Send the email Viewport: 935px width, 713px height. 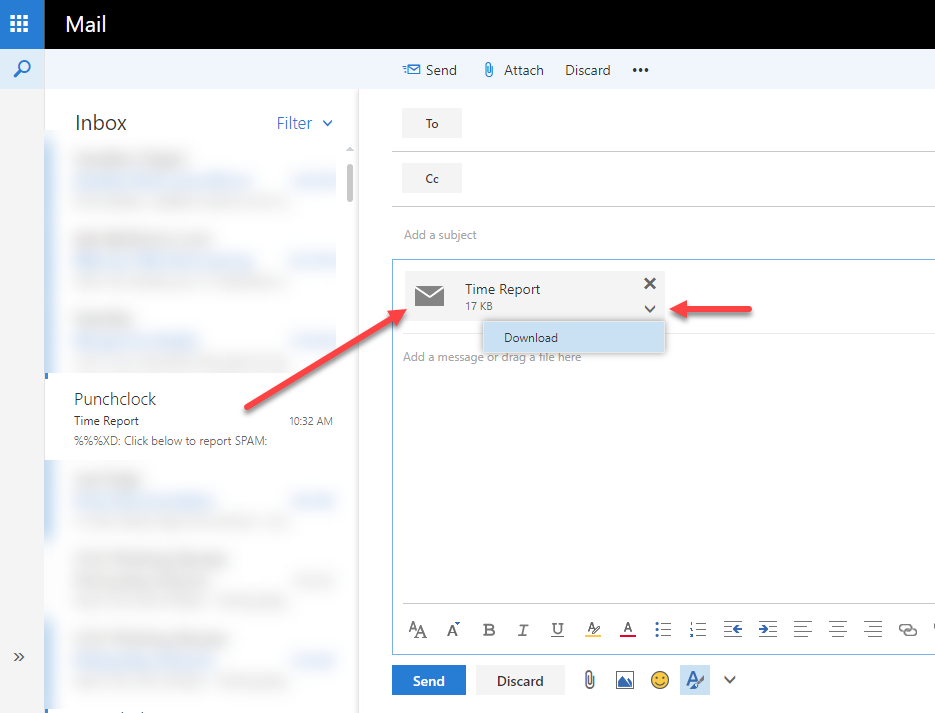[428, 680]
